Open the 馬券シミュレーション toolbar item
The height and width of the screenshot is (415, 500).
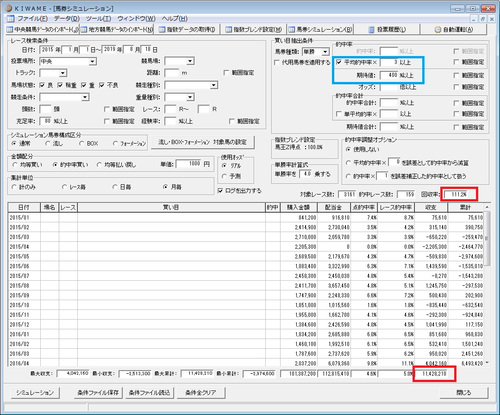320,30
